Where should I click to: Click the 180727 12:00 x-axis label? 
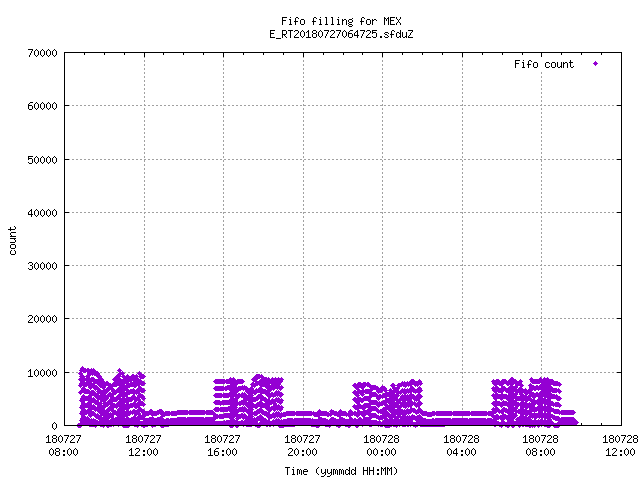143,446
